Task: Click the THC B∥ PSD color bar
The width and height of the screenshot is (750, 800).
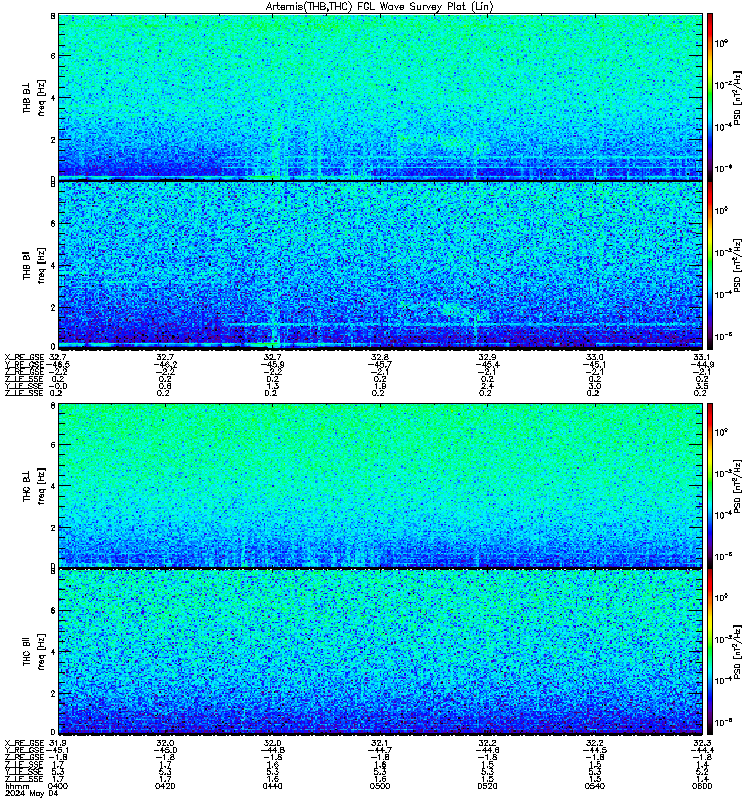Action: tap(710, 652)
